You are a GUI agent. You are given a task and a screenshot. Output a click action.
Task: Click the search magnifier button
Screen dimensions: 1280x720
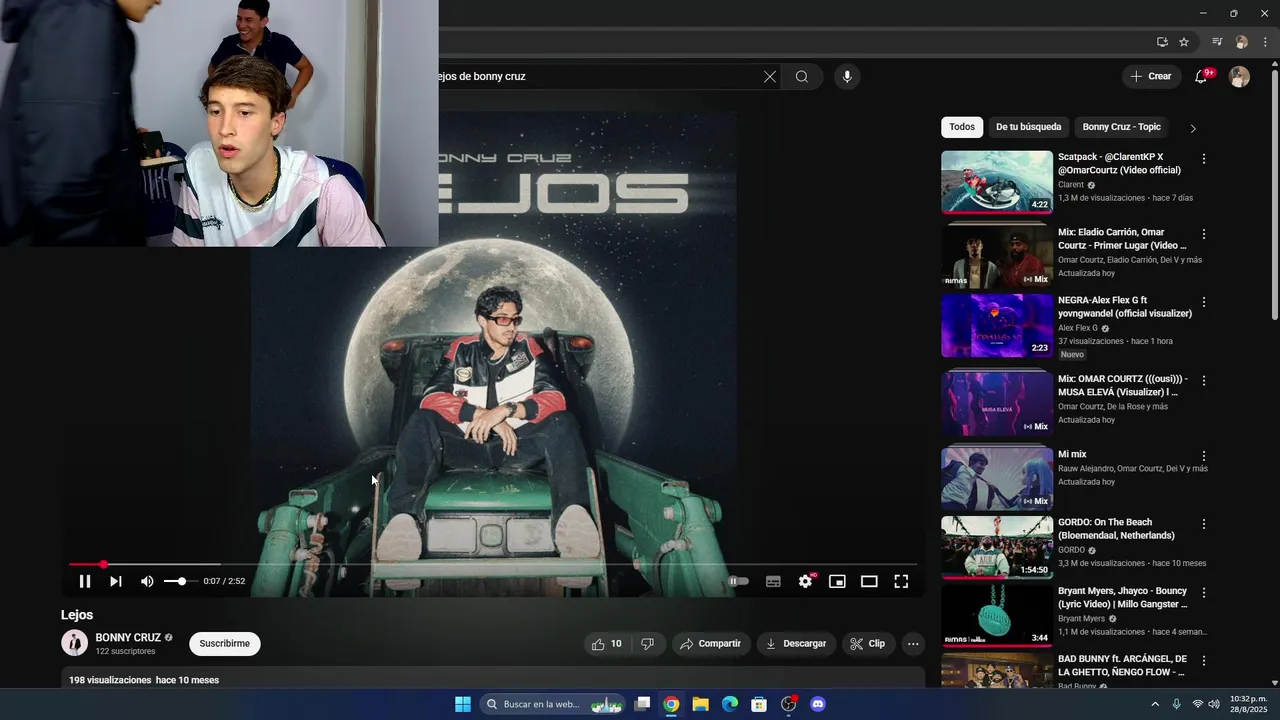tap(802, 76)
